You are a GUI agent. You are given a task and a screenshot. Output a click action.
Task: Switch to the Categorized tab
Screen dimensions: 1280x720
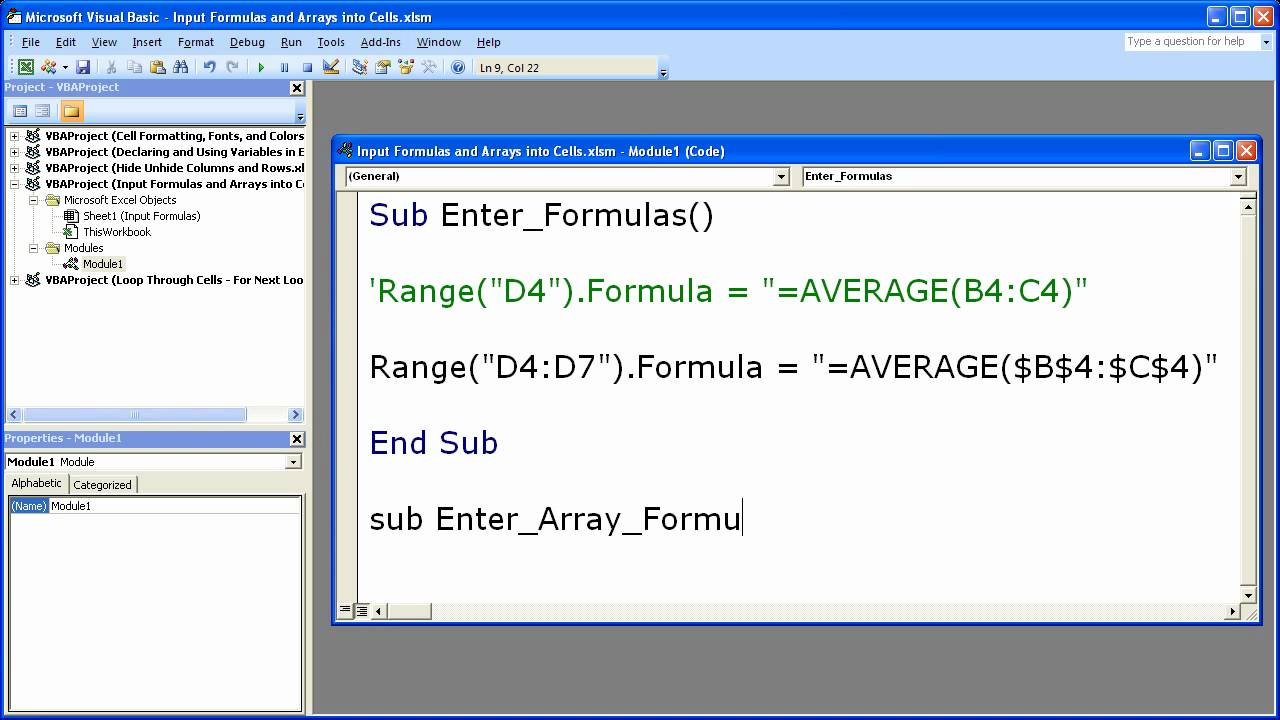coord(102,485)
